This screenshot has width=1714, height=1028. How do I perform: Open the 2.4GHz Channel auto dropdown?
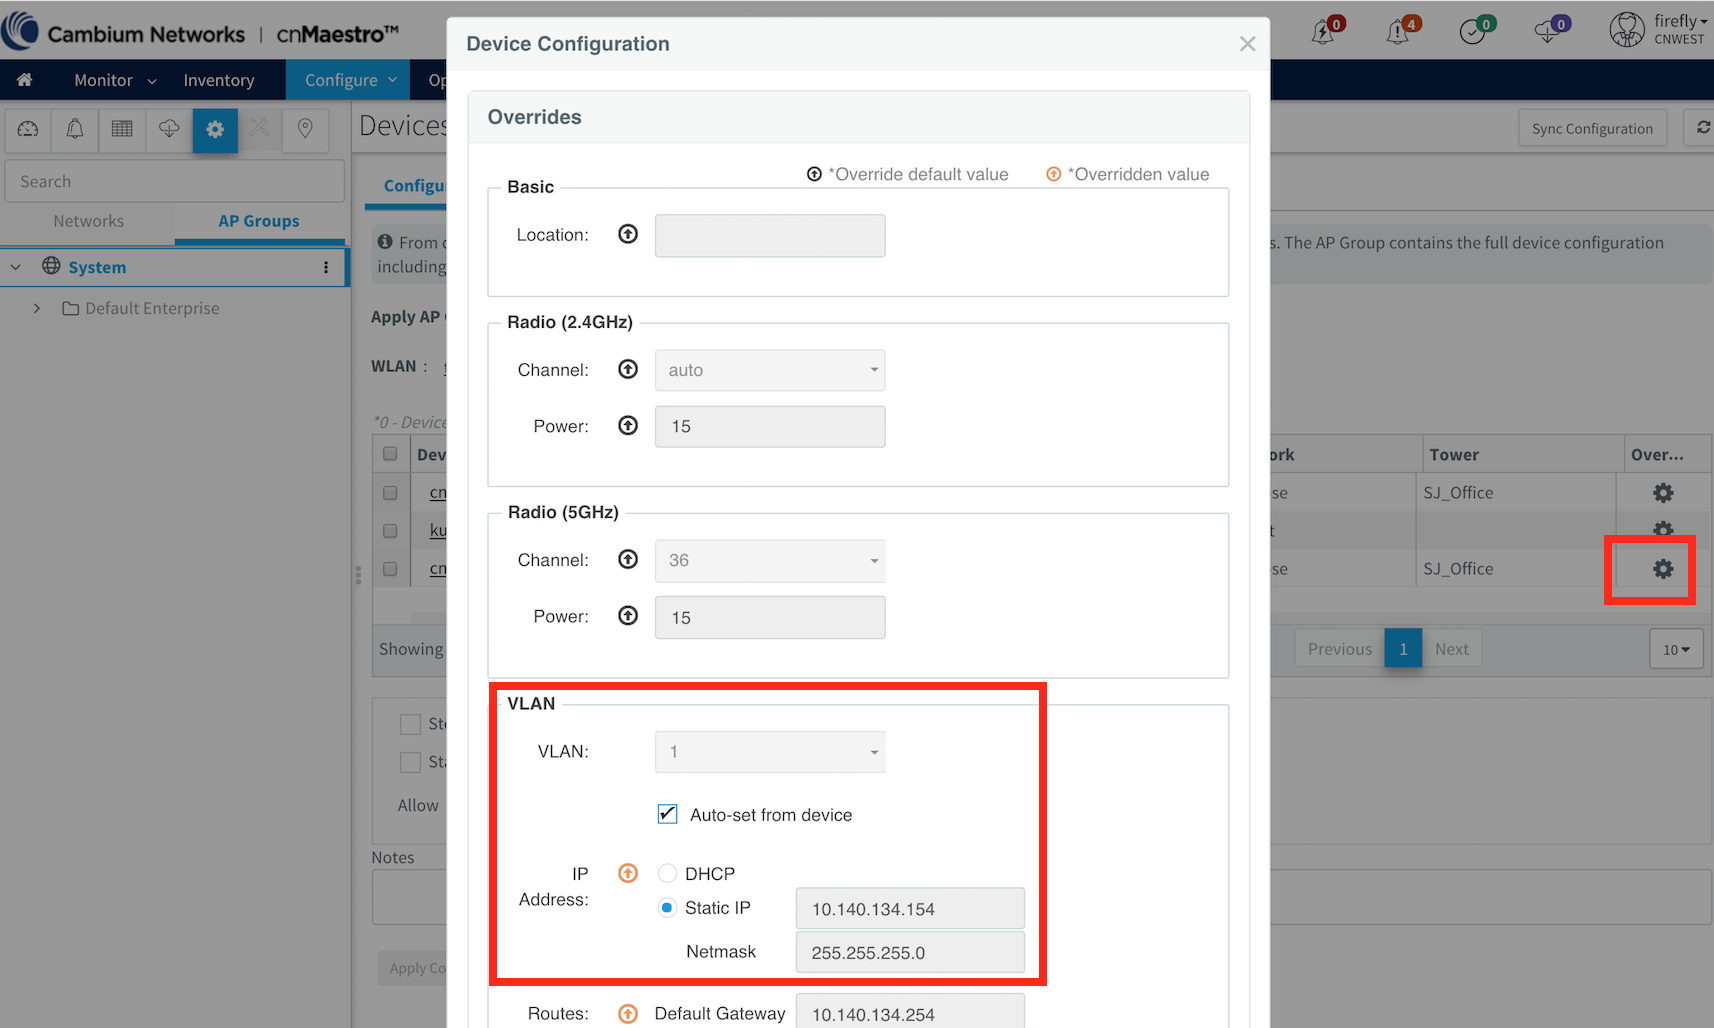770,370
